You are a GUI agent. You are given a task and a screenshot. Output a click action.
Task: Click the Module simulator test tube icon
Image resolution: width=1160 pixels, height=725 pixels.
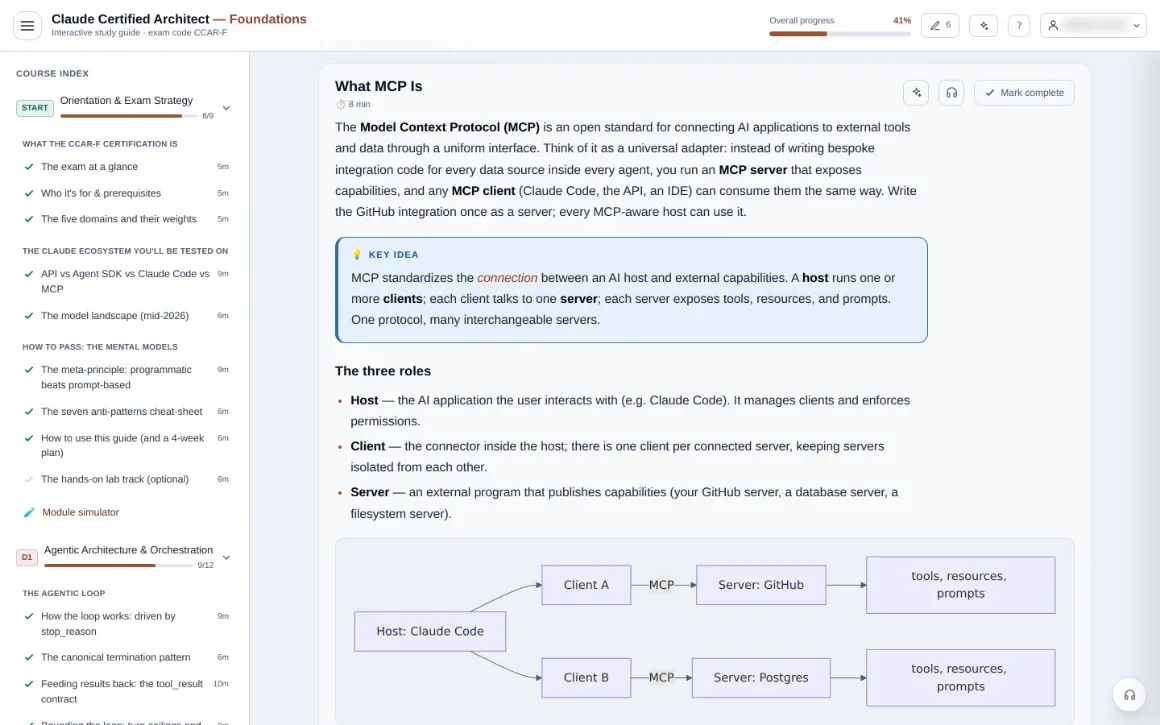coord(29,512)
